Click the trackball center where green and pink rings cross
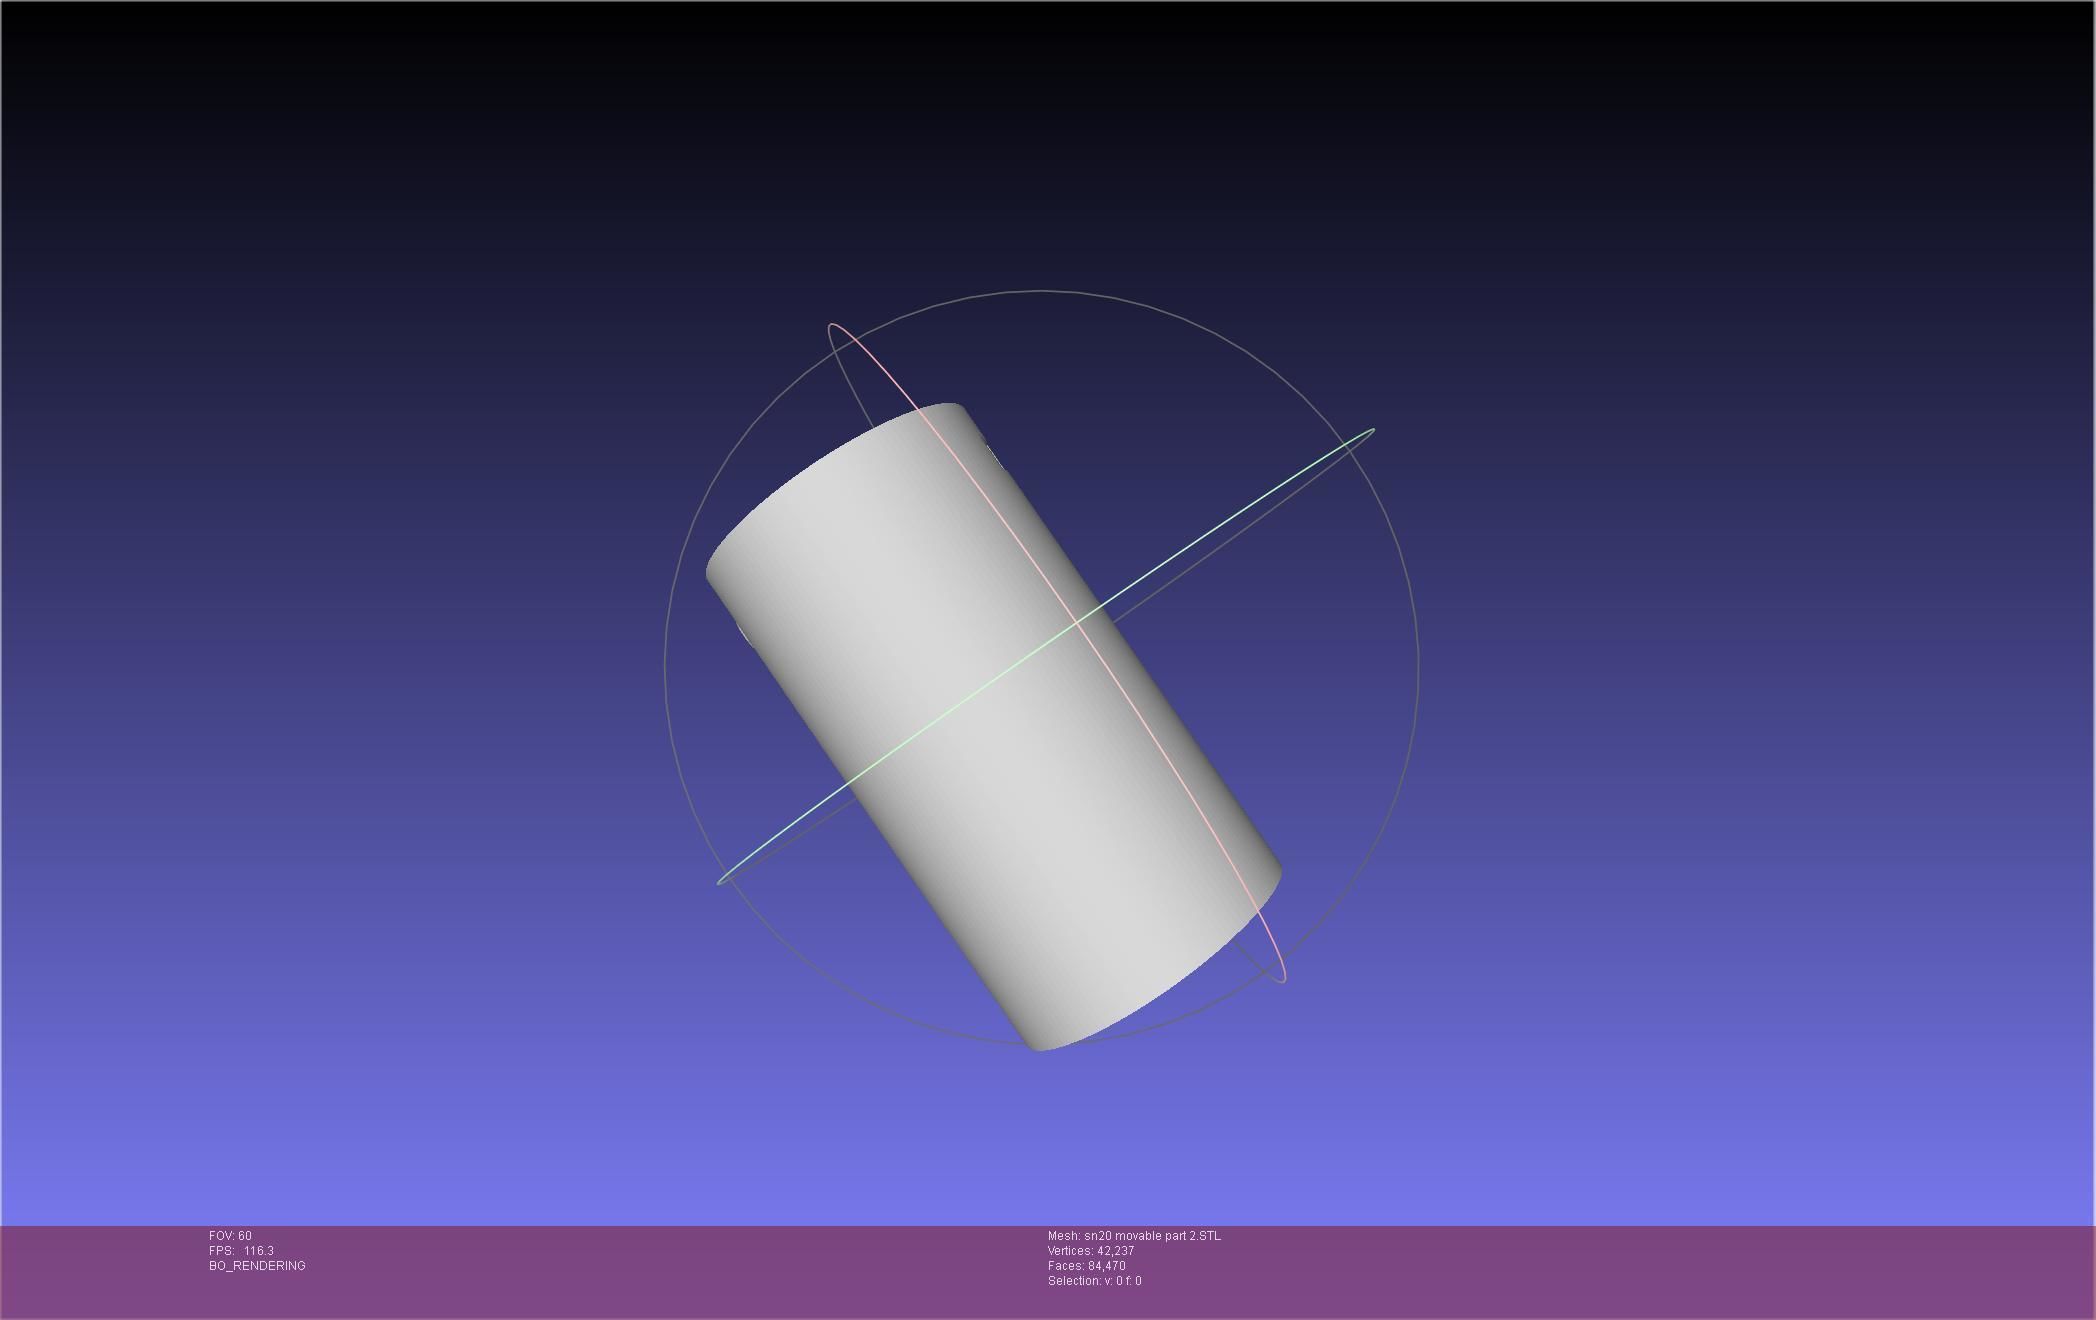This screenshot has height=1320, width=2096. (x=1077, y=622)
